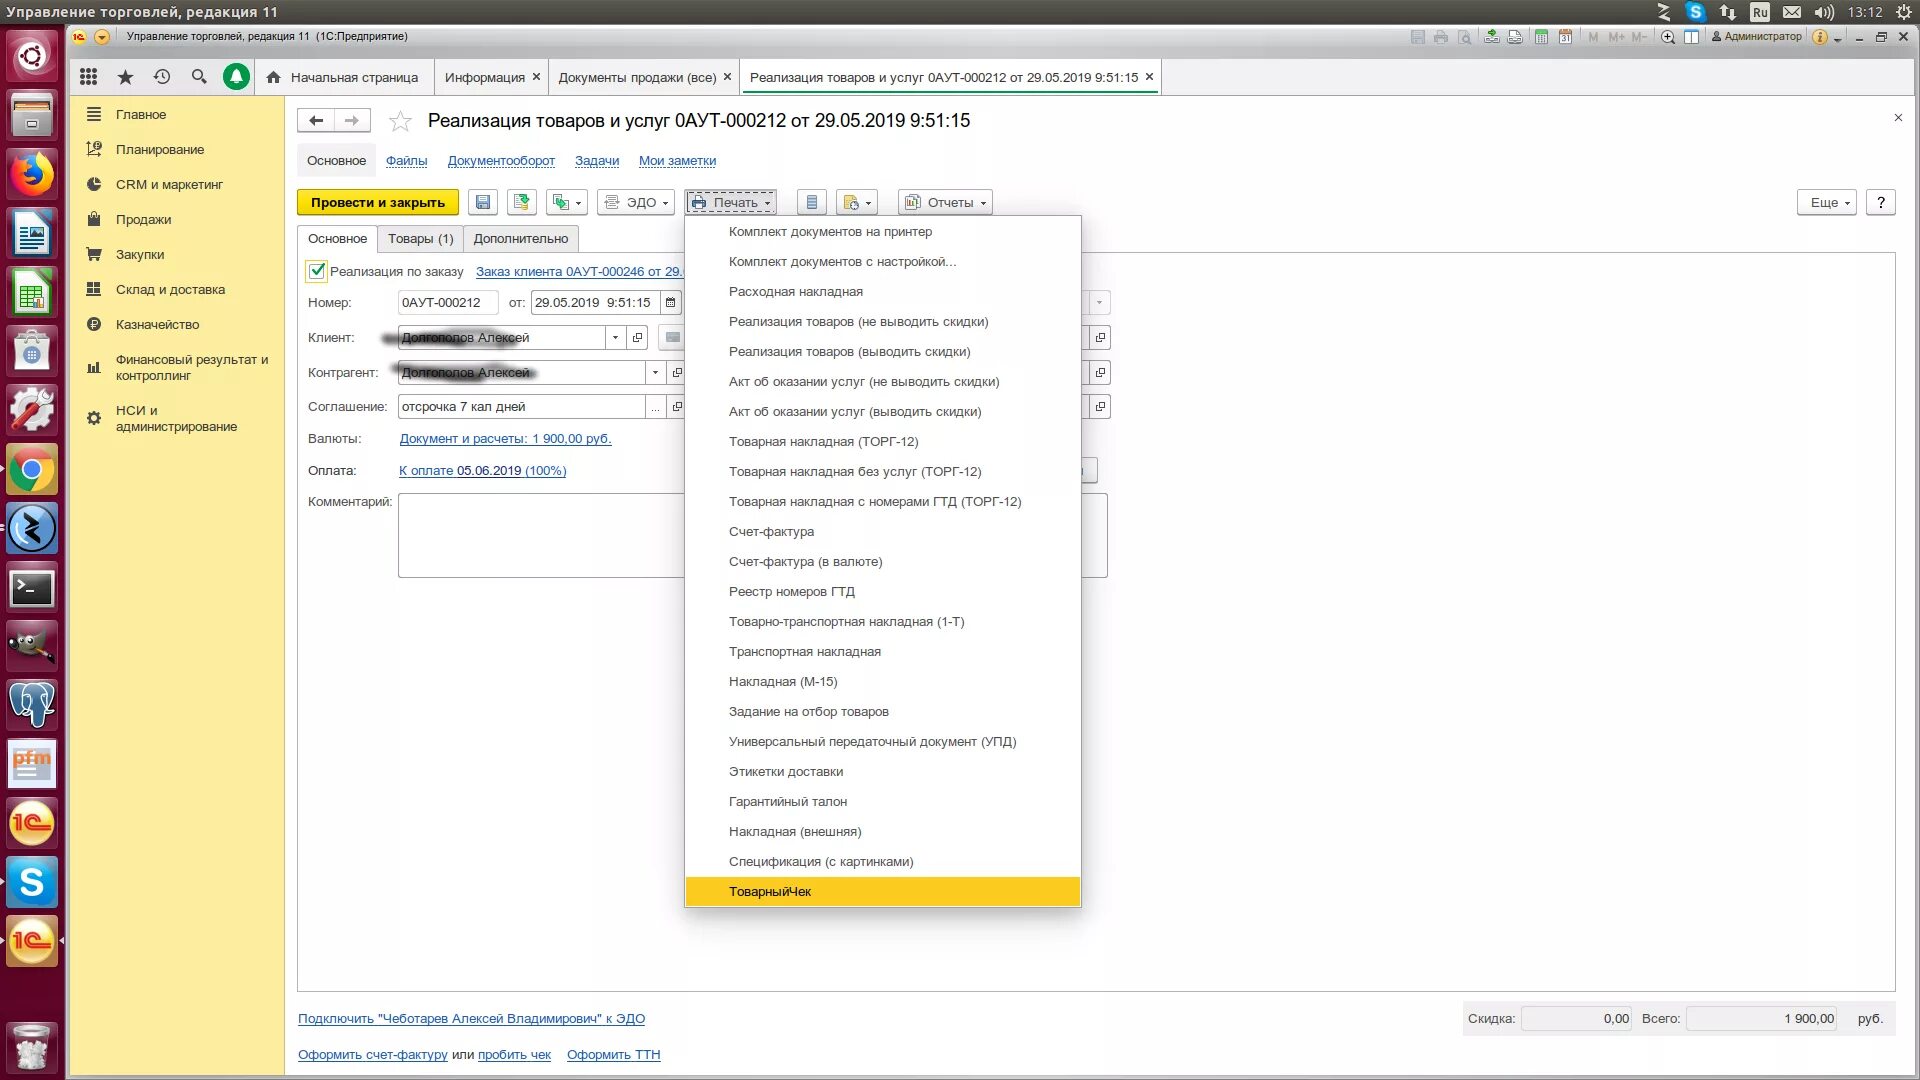Click the favorites star icon in the toolbar
This screenshot has height=1080, width=1920.
(125, 77)
